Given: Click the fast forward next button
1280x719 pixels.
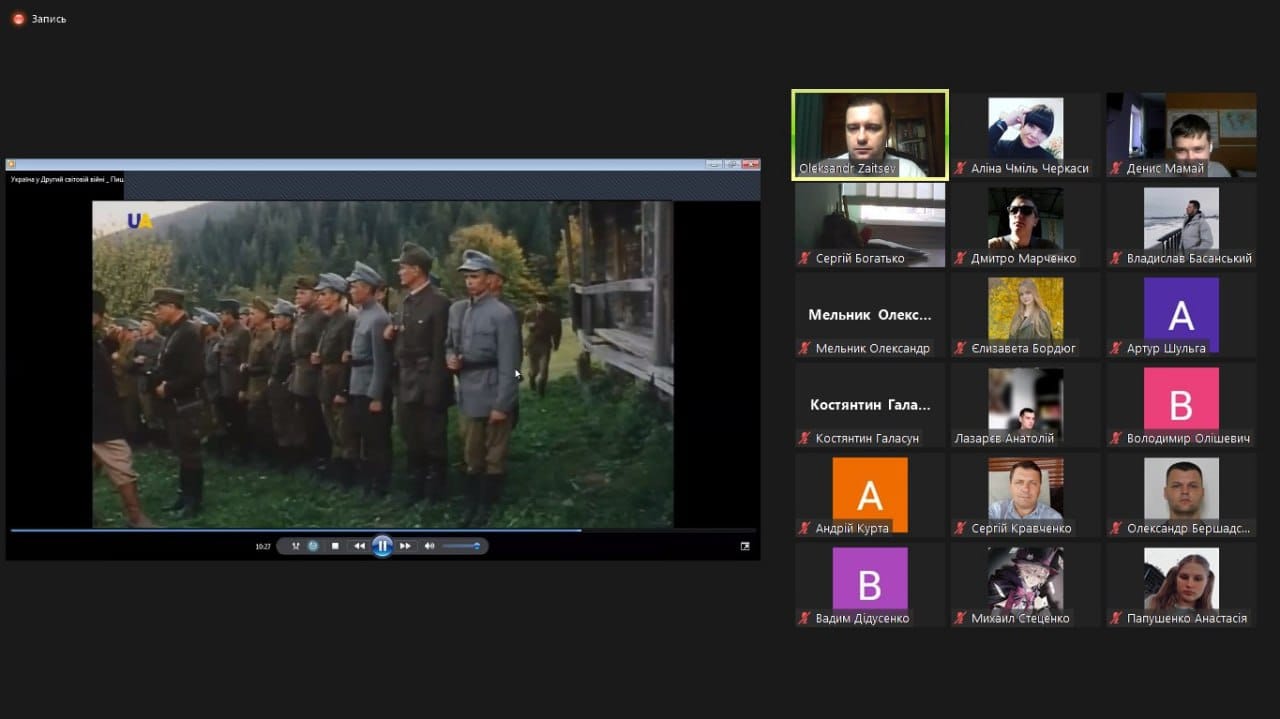Looking at the screenshot, I should coord(405,546).
